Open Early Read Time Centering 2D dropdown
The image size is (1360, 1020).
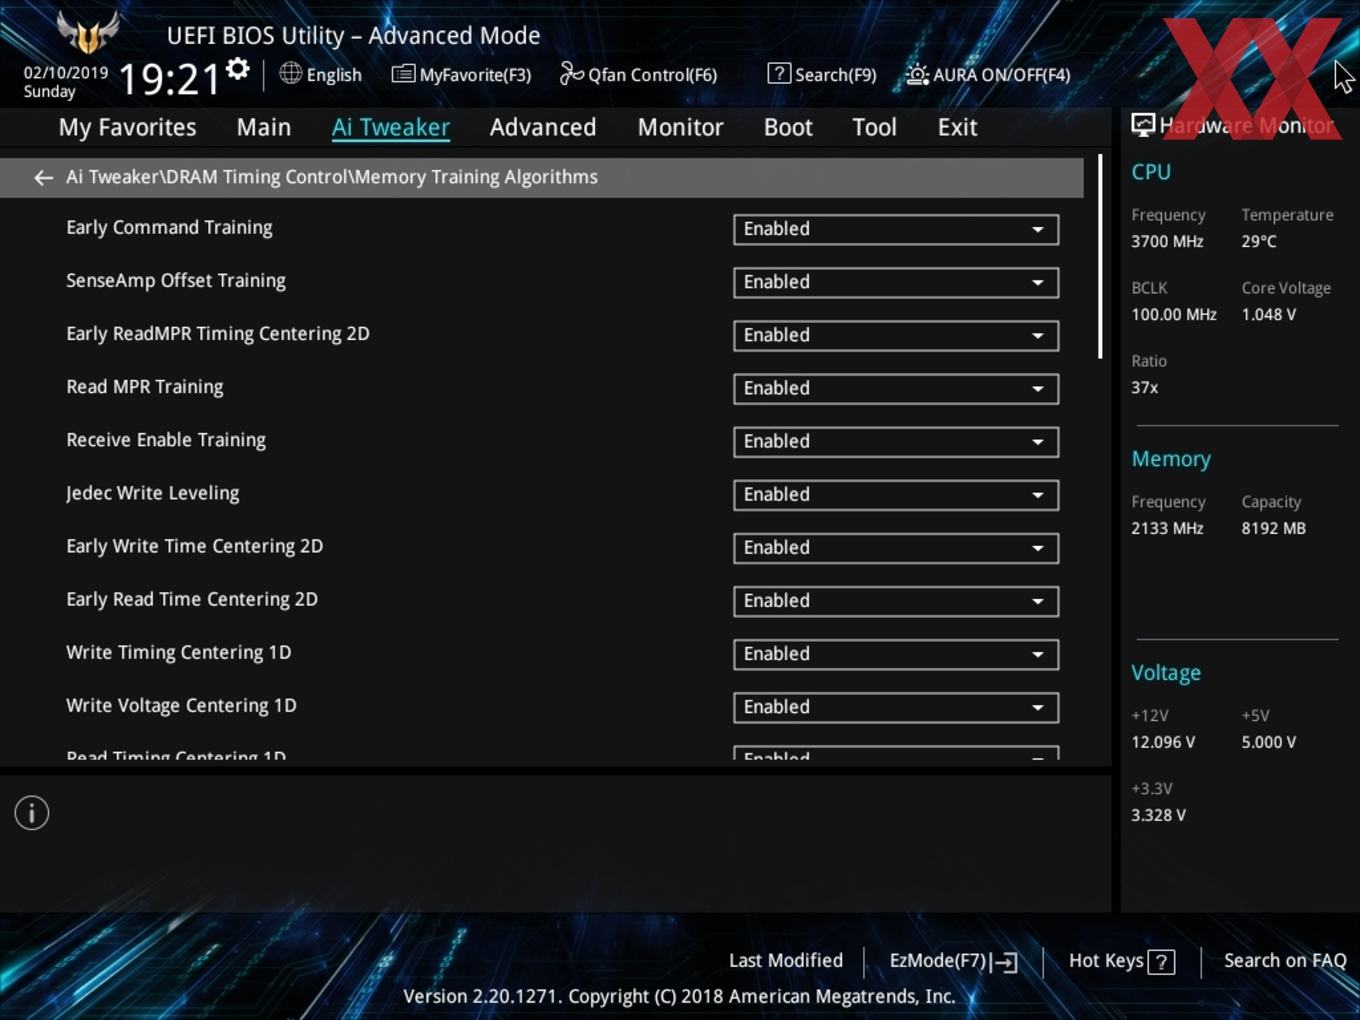(896, 600)
